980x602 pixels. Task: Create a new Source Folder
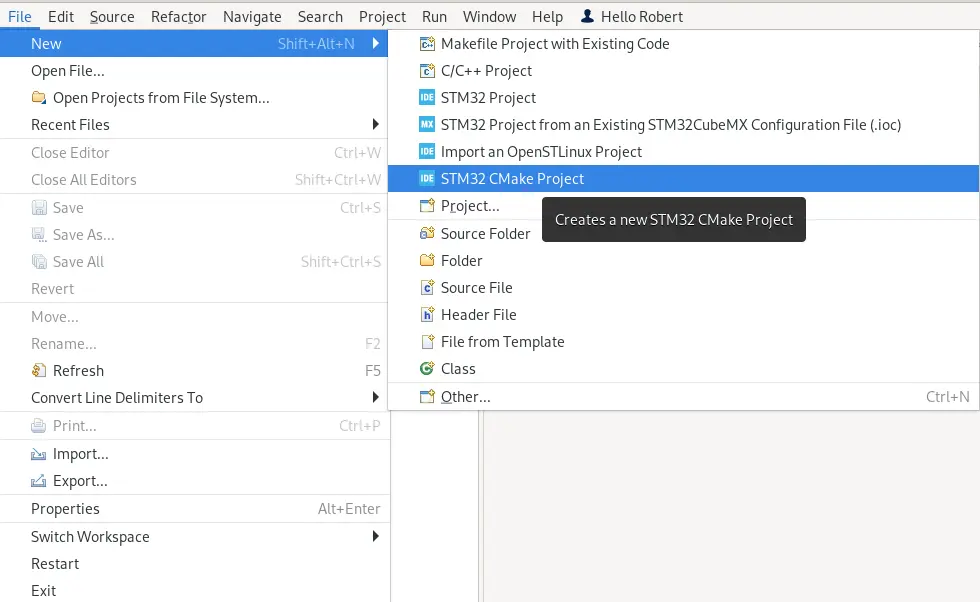coord(484,233)
